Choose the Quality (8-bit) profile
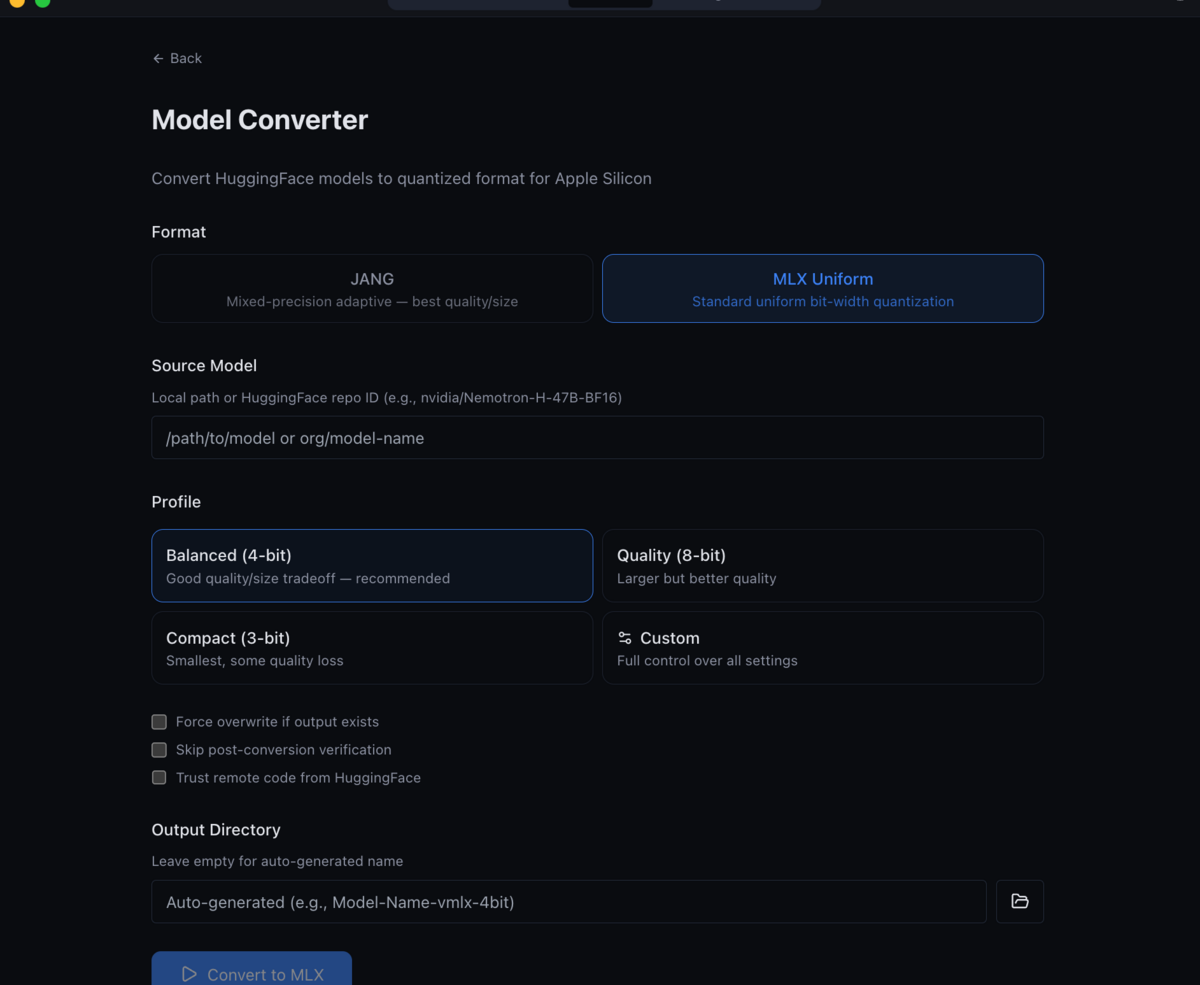The width and height of the screenshot is (1200, 985). click(x=822, y=565)
